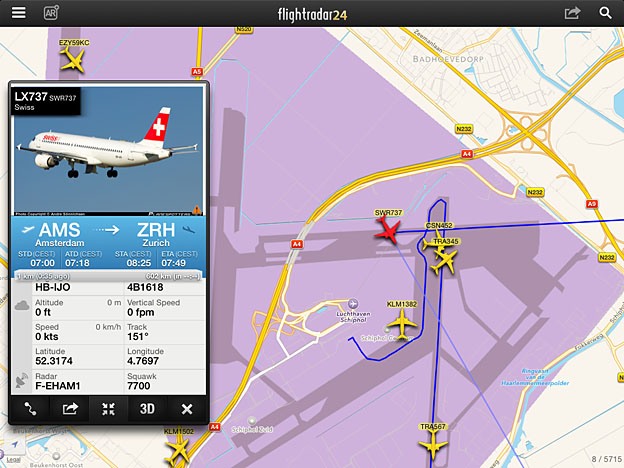Switch to 3D view
624x468 pixels.
(147, 409)
